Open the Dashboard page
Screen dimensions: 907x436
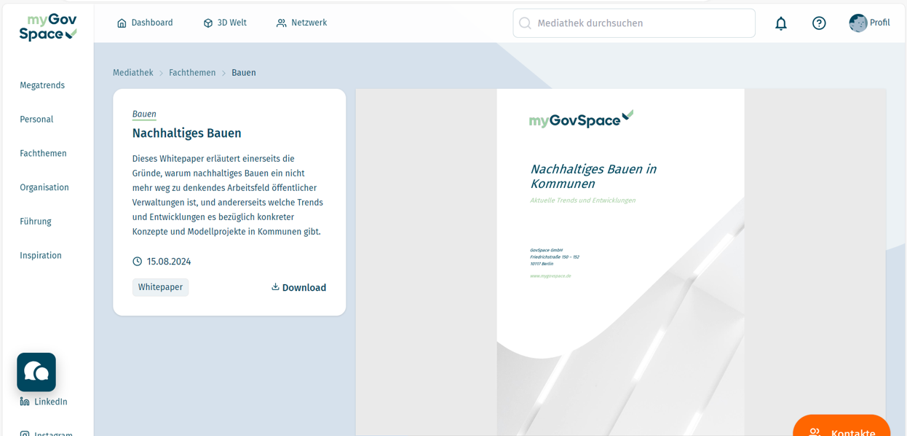pyautogui.click(x=145, y=23)
